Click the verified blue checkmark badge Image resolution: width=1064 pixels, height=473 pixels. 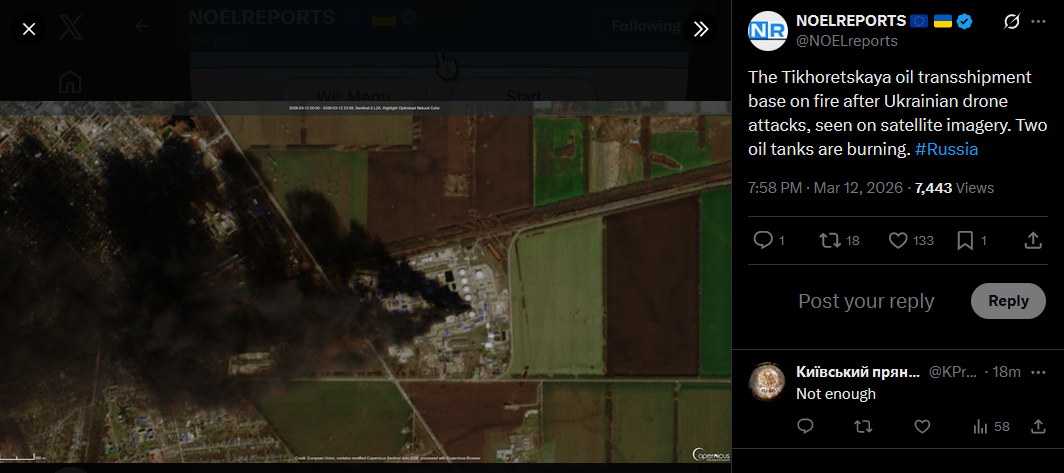click(964, 21)
